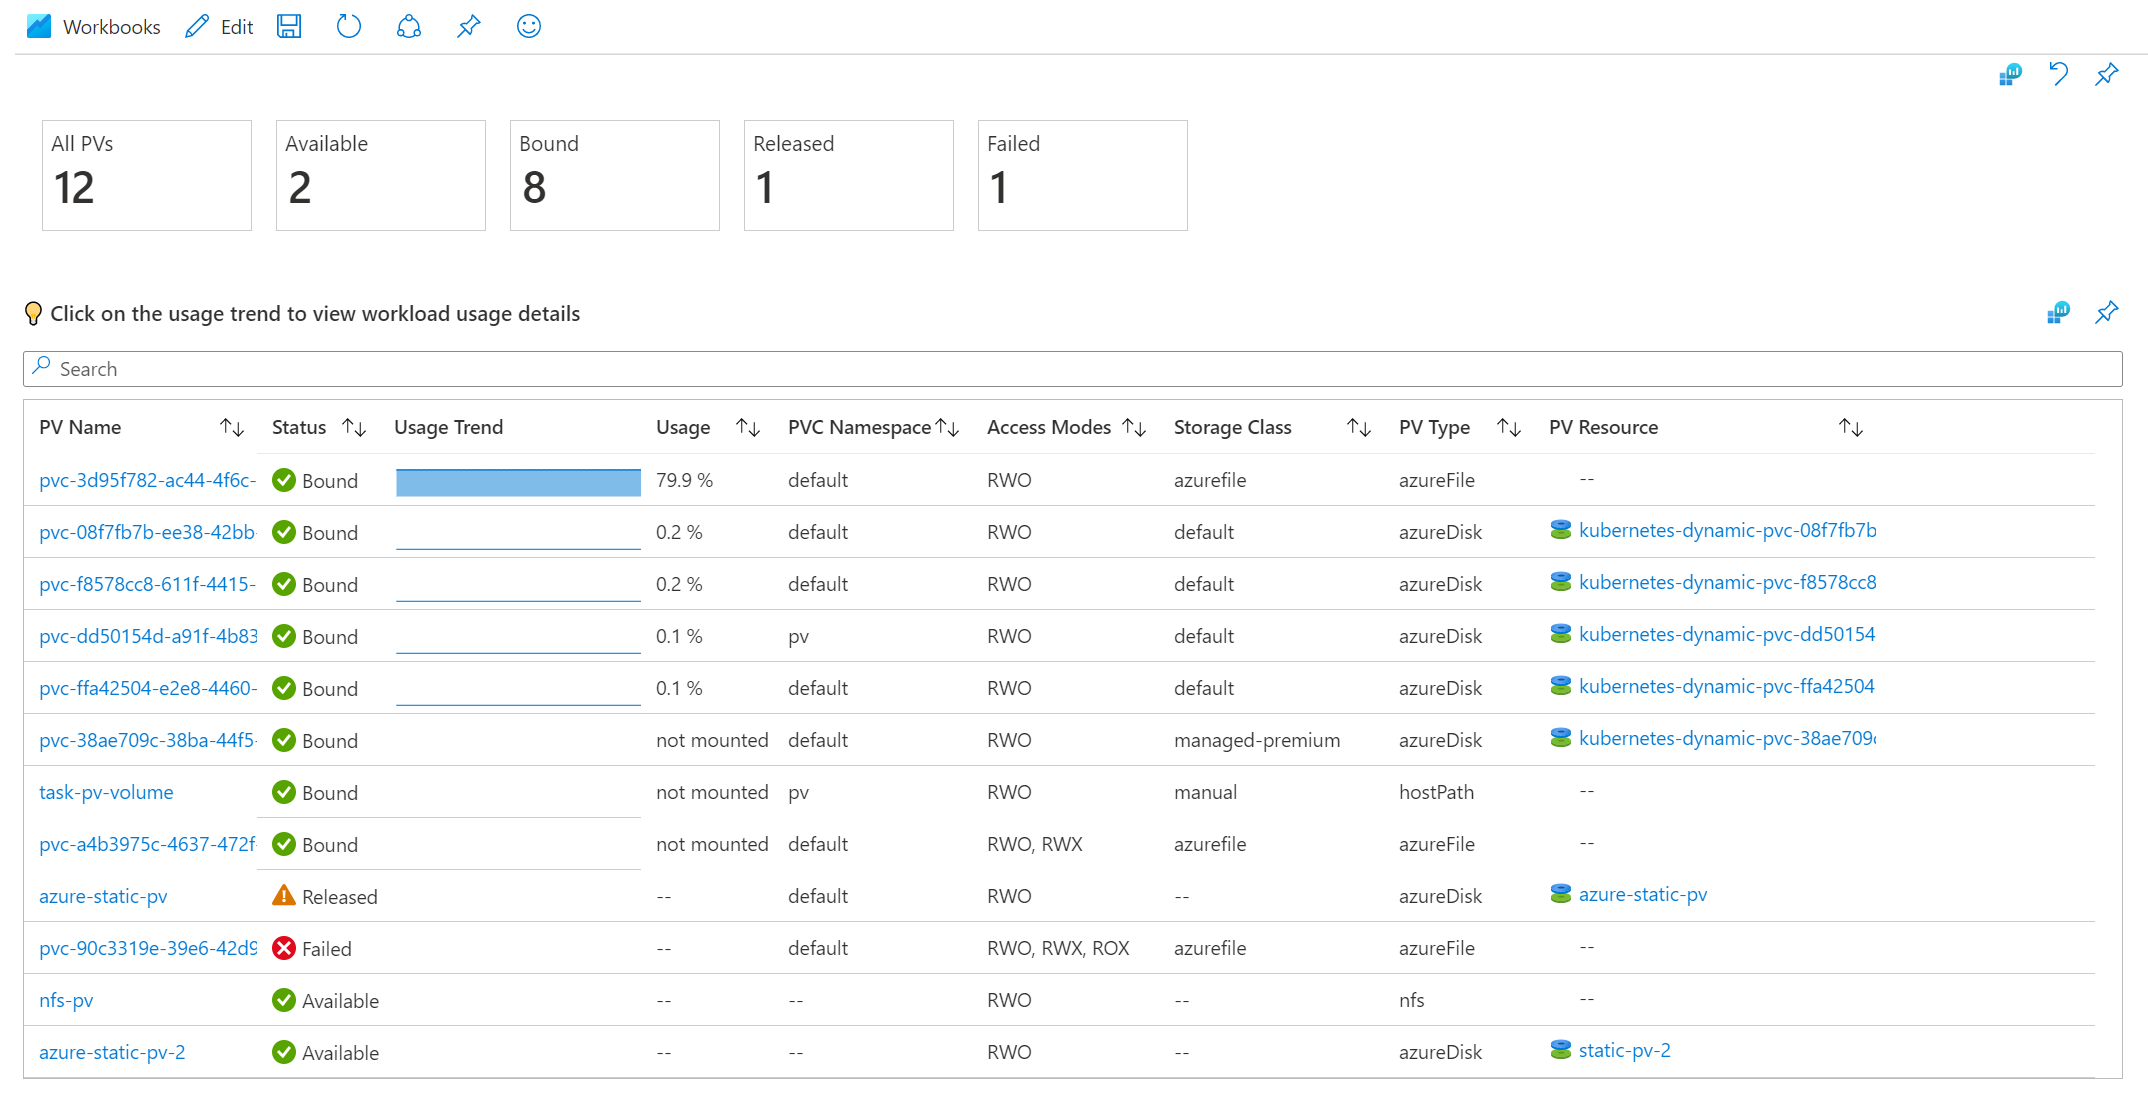Sort by Storage Class column header
Image resolution: width=2148 pixels, height=1102 pixels.
click(x=1357, y=427)
